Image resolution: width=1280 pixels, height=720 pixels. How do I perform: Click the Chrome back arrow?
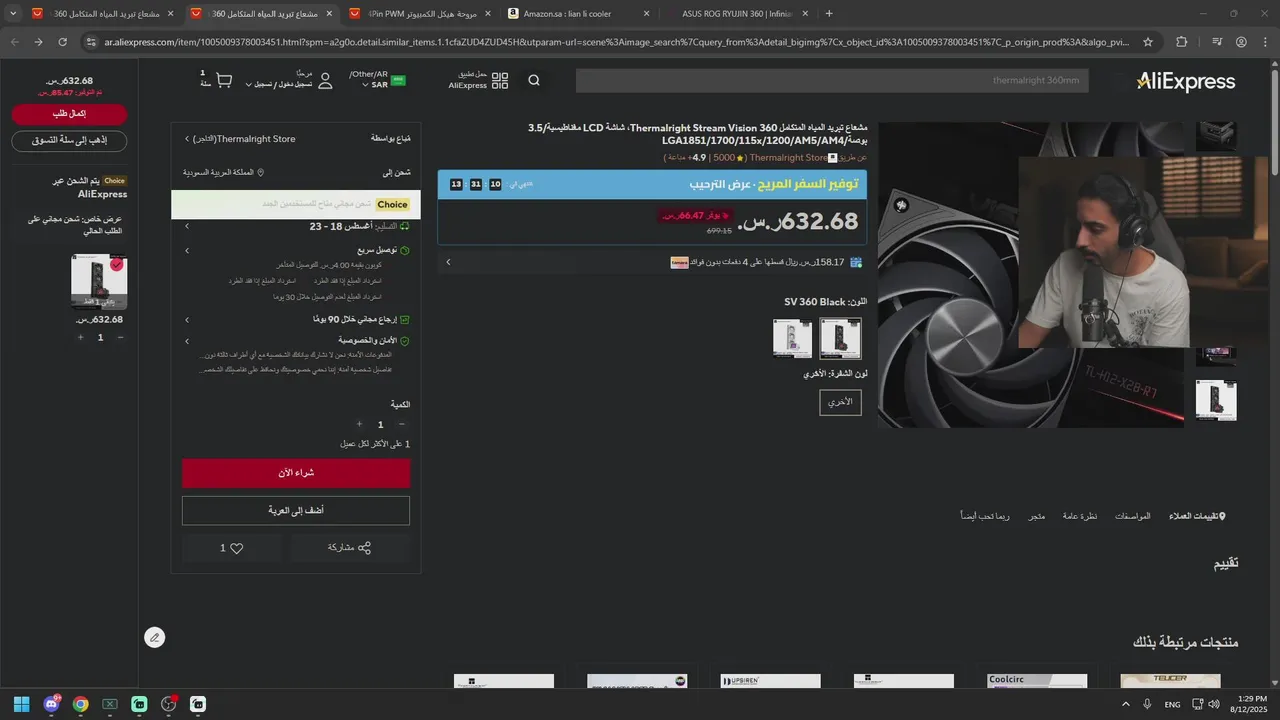(x=15, y=42)
